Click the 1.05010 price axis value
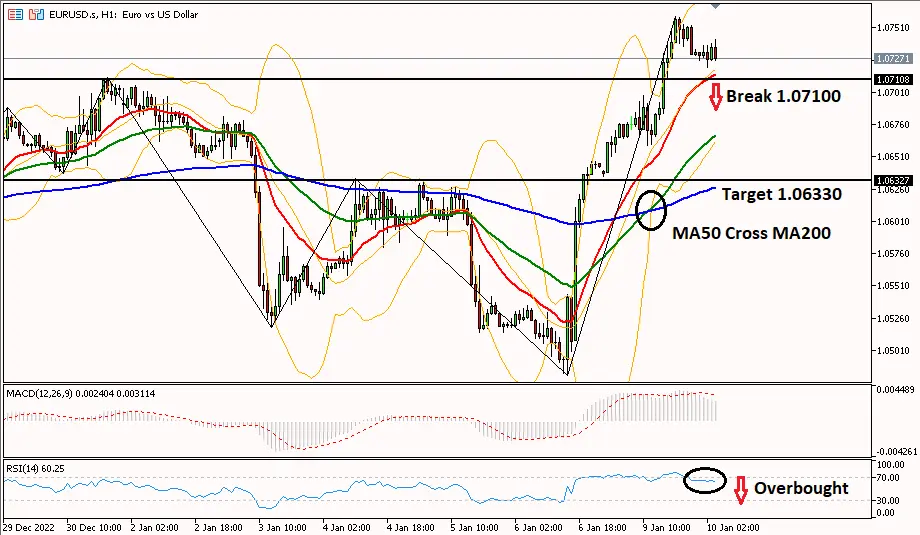 click(892, 351)
